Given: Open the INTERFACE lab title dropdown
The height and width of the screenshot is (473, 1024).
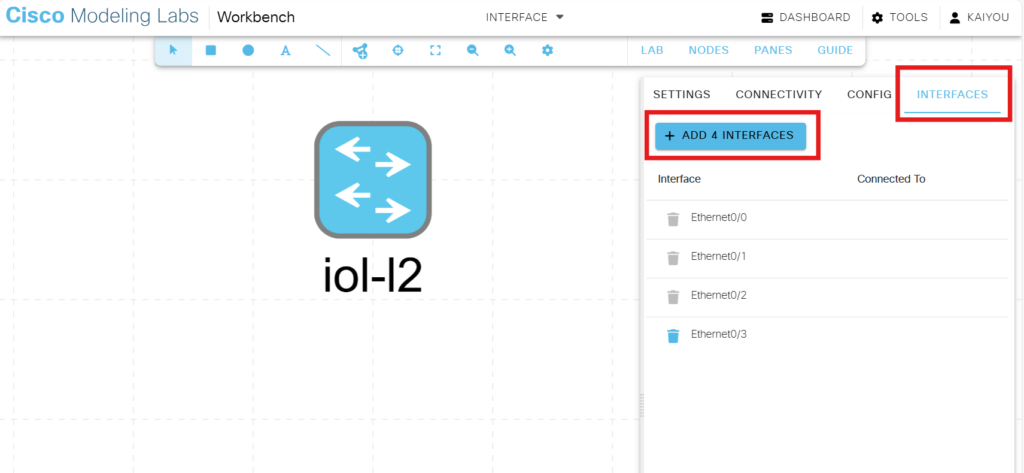Looking at the screenshot, I should click(x=524, y=17).
